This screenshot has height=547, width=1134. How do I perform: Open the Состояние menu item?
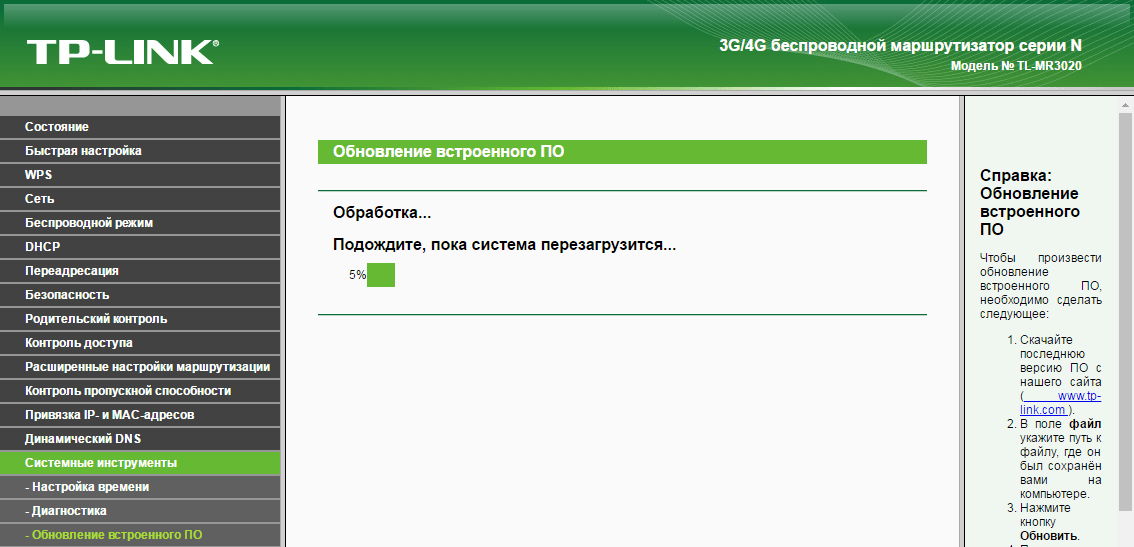point(57,127)
